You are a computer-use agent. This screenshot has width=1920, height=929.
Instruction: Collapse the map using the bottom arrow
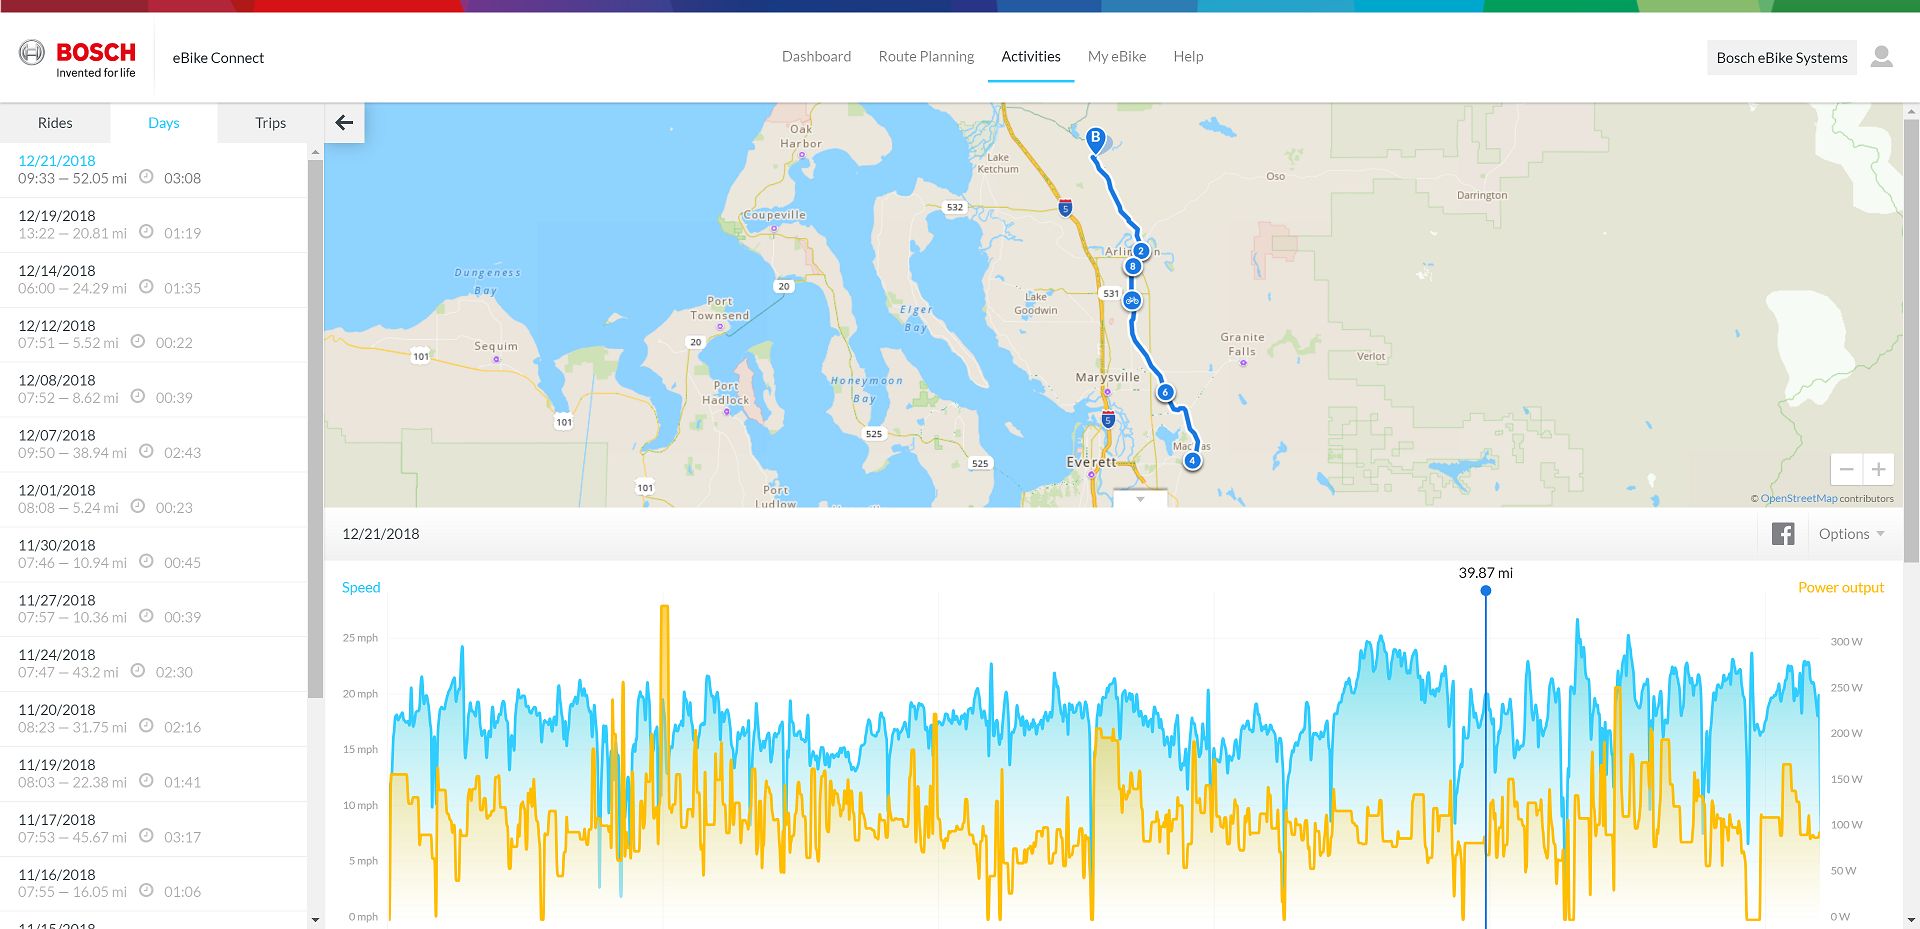click(x=1140, y=499)
